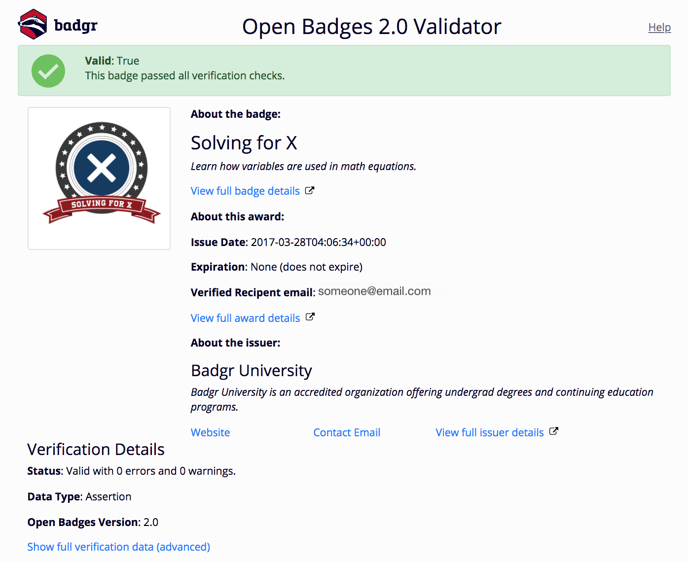Screen dimensions: 688x562
Task: Click the Open Badges Version 2.0 line
Action: pyautogui.click(x=93, y=522)
